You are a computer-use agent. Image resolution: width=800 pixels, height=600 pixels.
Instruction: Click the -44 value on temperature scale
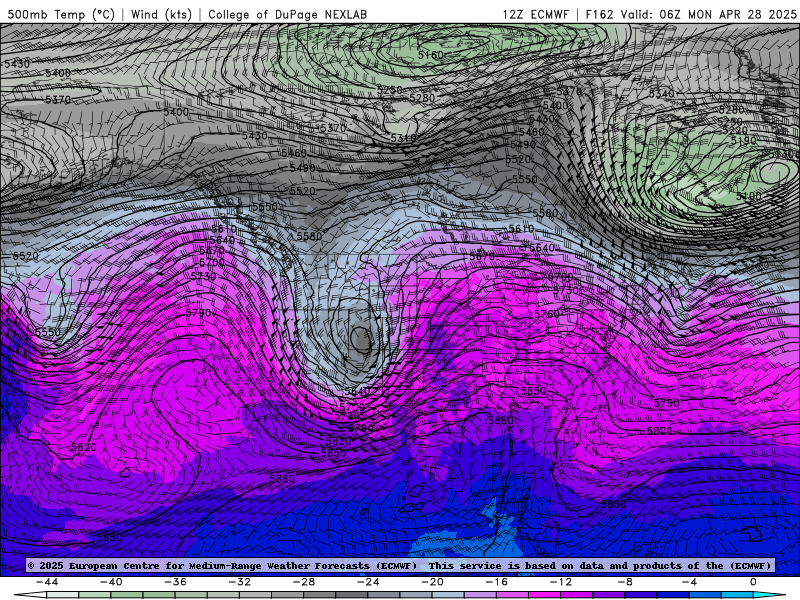coord(47,582)
